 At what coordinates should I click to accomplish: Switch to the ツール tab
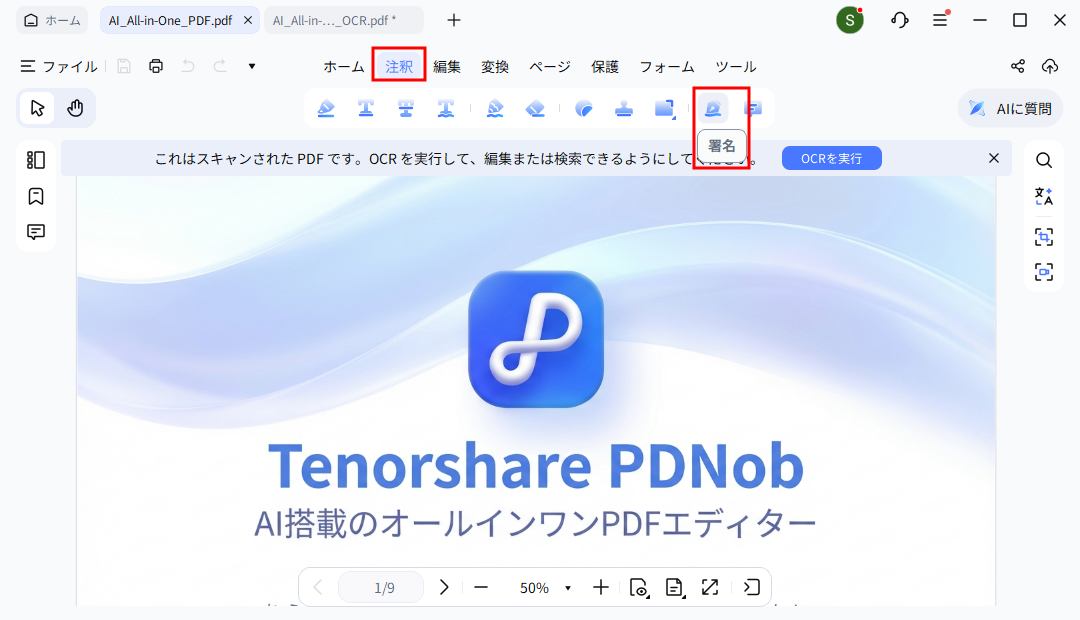736,67
